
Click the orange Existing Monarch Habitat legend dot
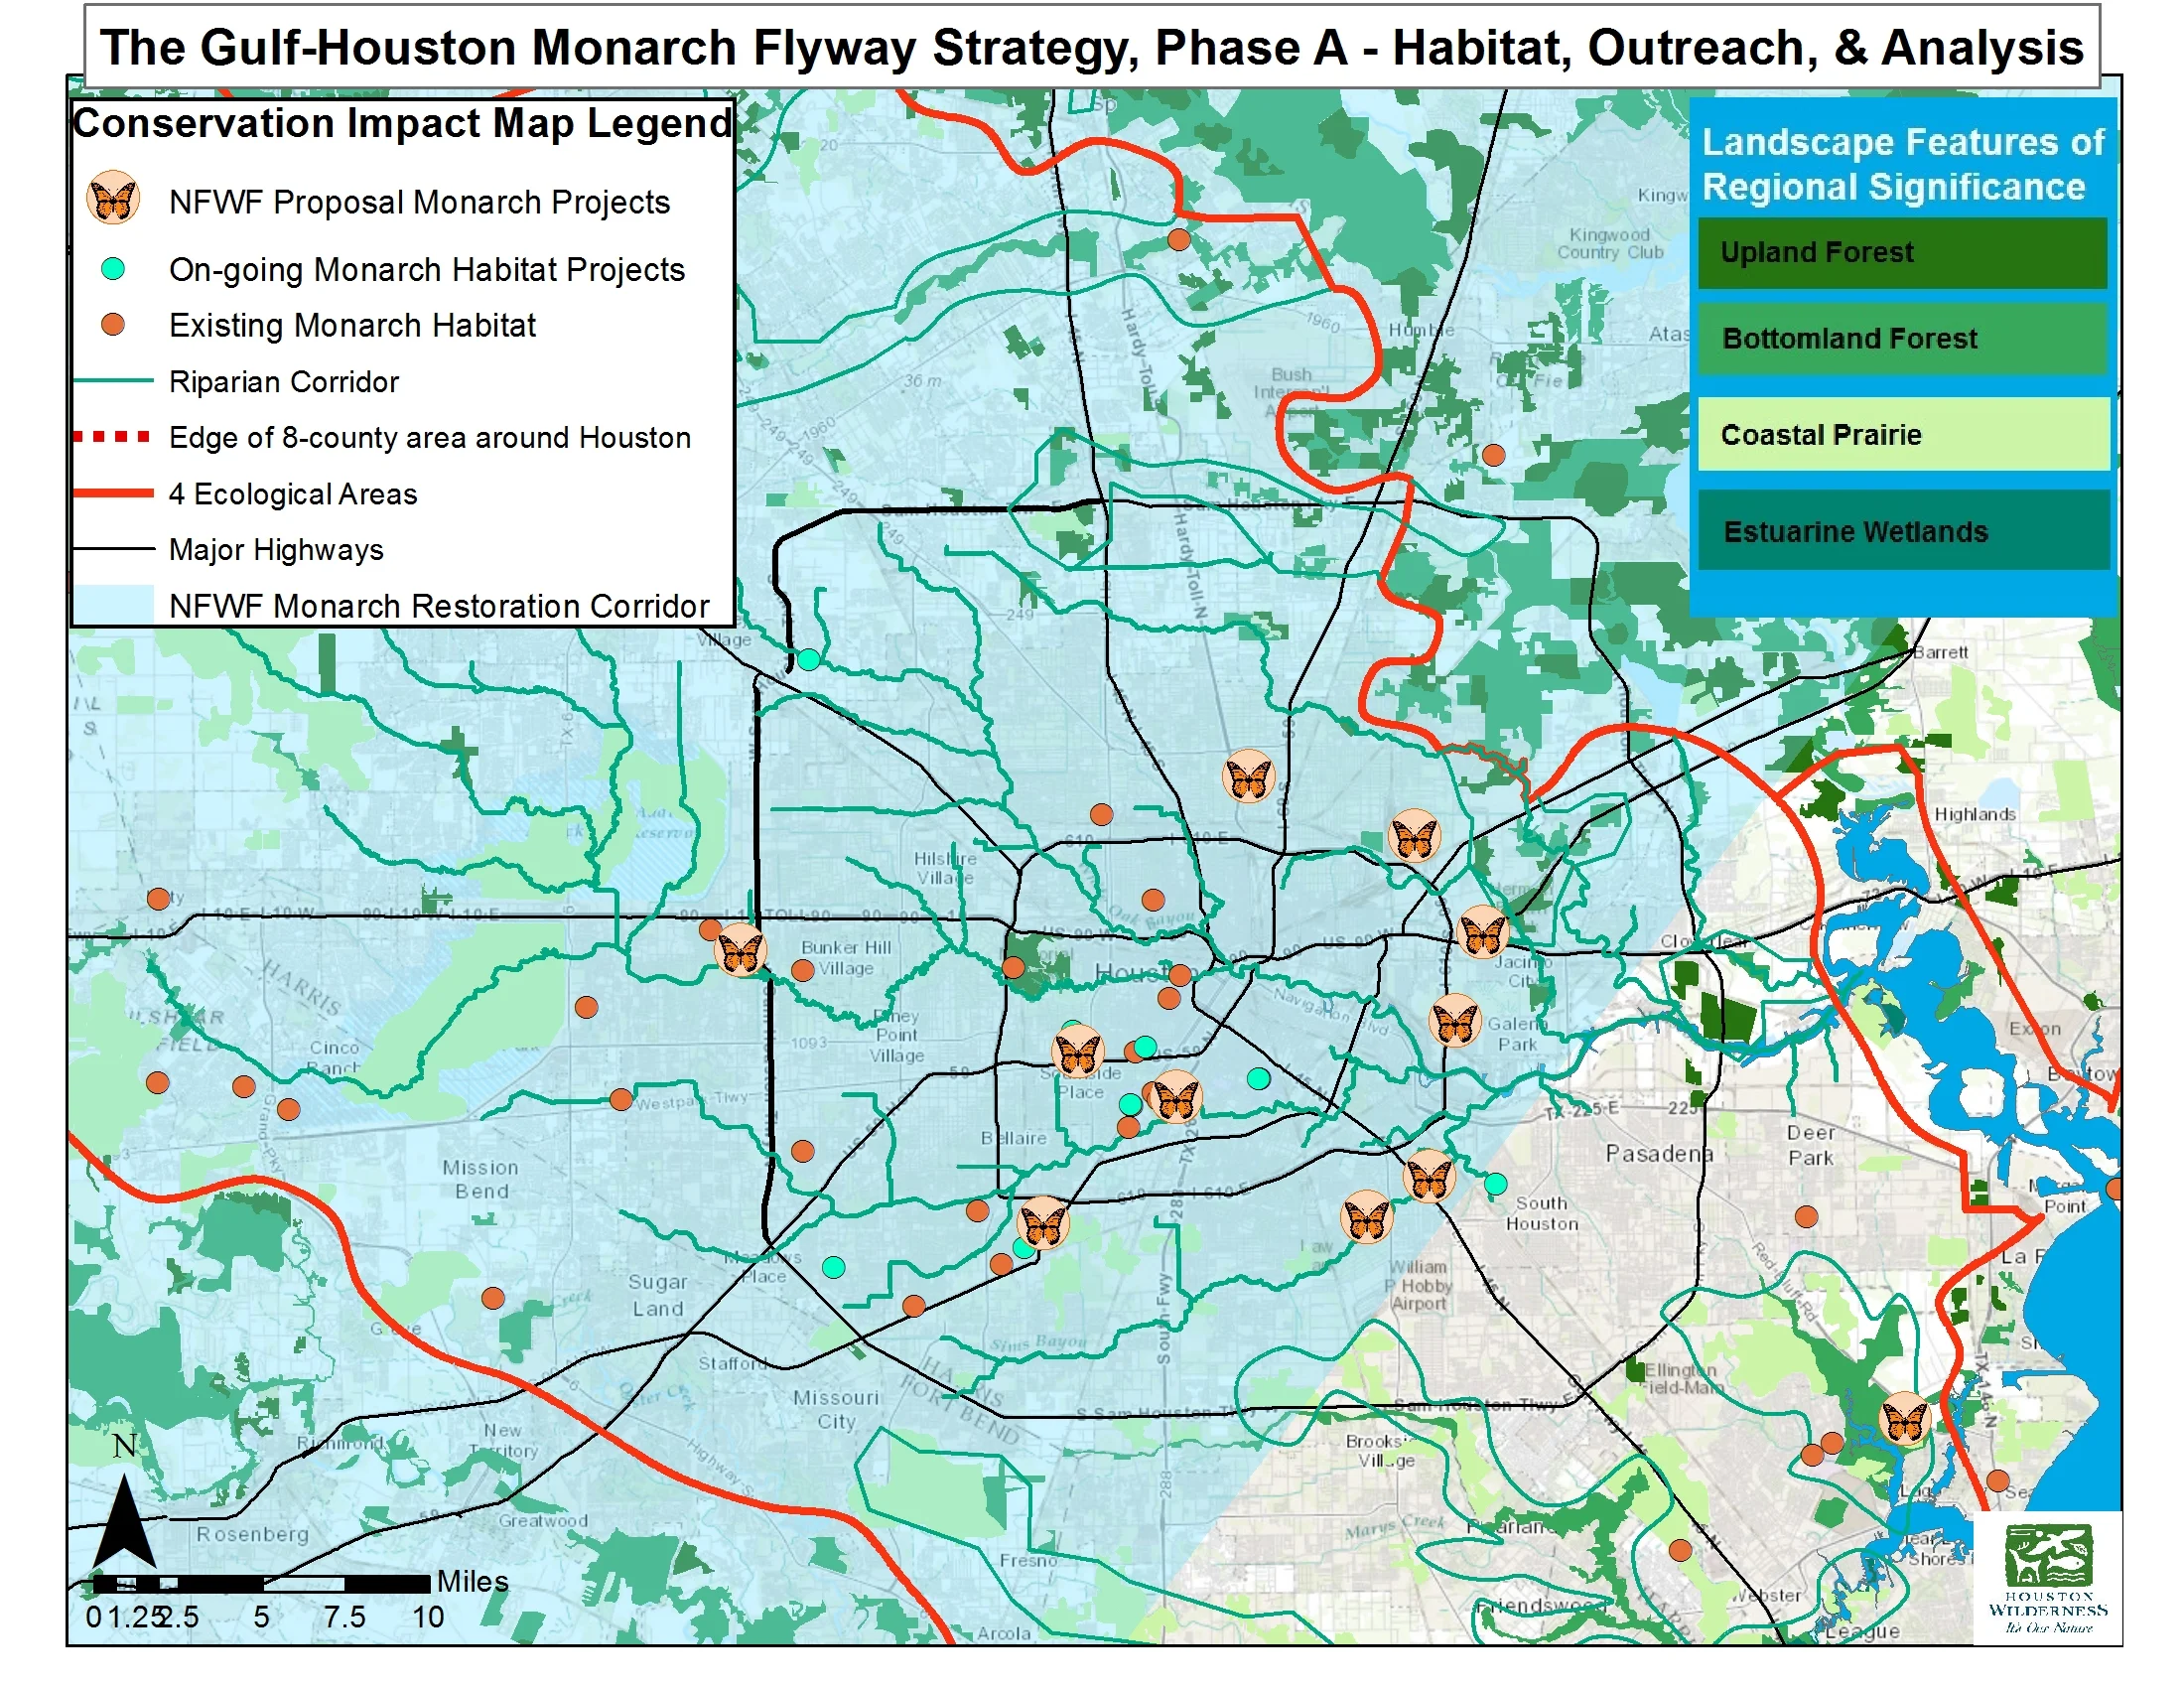point(114,325)
